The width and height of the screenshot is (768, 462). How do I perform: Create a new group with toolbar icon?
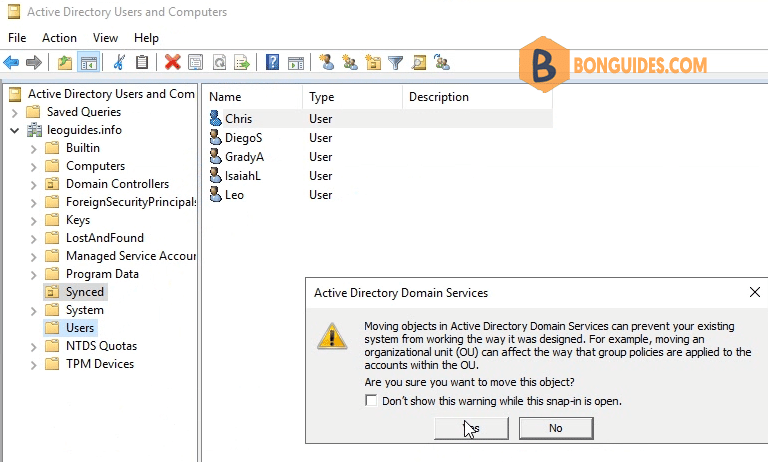pyautogui.click(x=350, y=63)
